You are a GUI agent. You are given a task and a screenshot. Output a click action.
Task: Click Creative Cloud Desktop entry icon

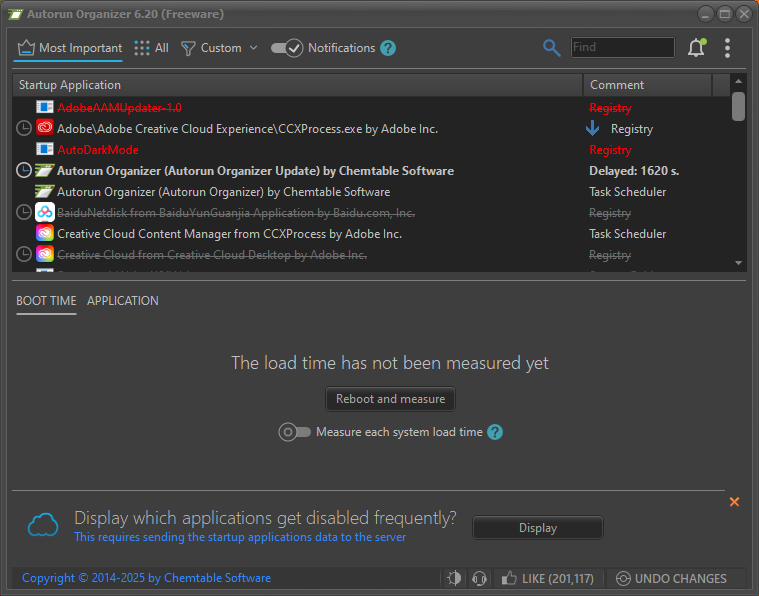(45, 254)
